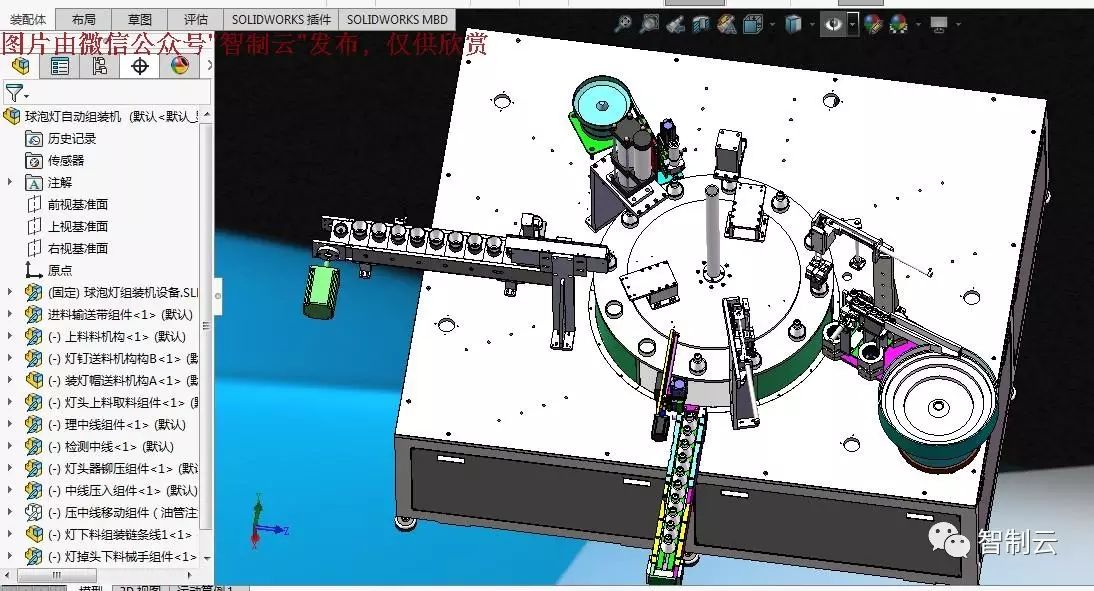Click the Display Style icon
This screenshot has width=1094, height=591.
(793, 24)
